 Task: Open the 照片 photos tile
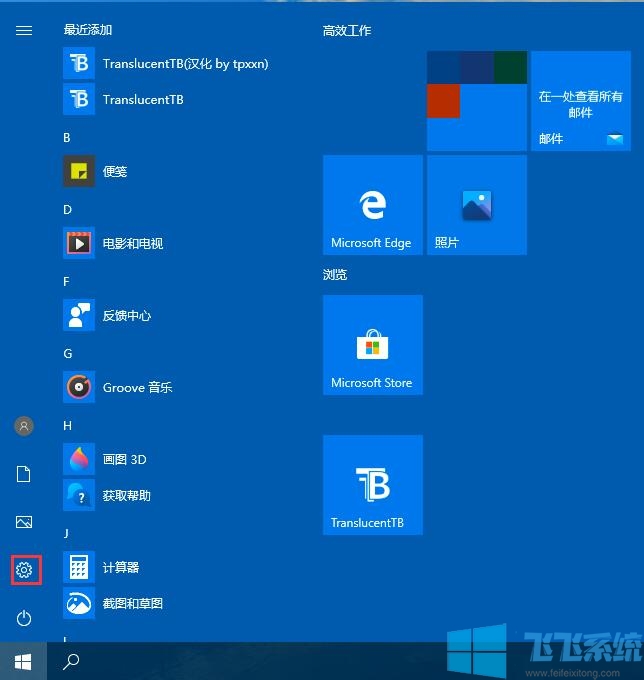pos(476,205)
